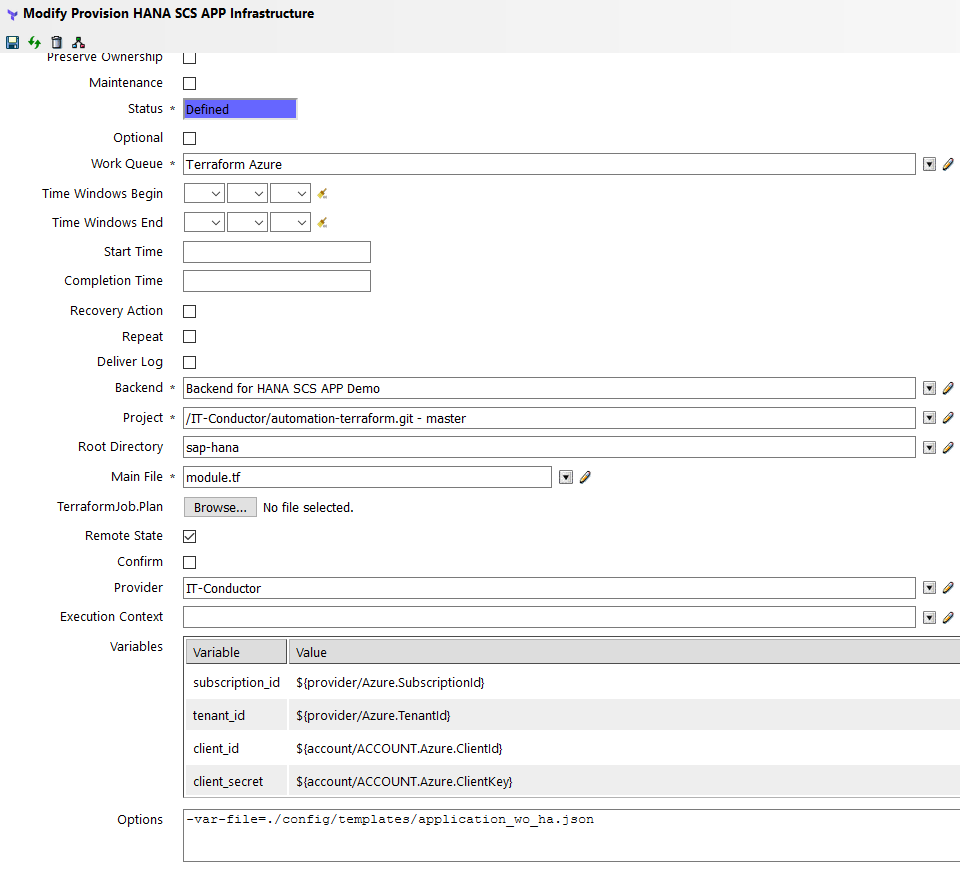Click the Value column header
This screenshot has height=869, width=960.
(624, 652)
